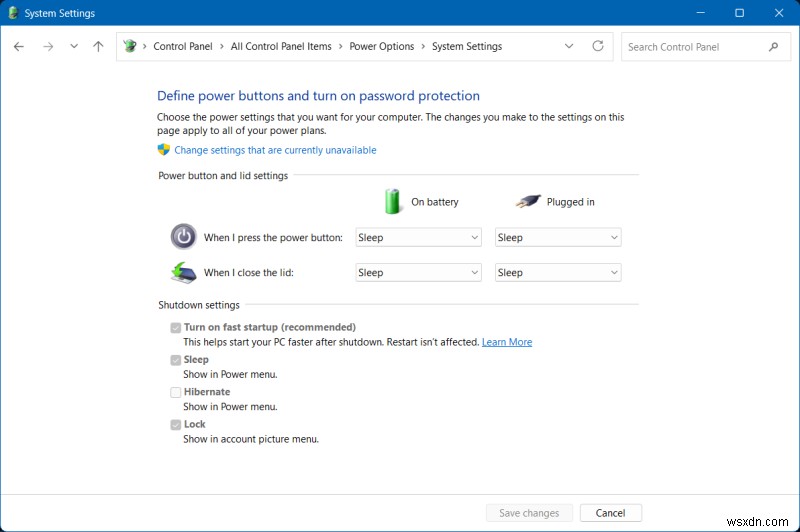This screenshot has height=532, width=800.
Task: Expand chevron after All Control Panel Items
Action: click(x=340, y=46)
